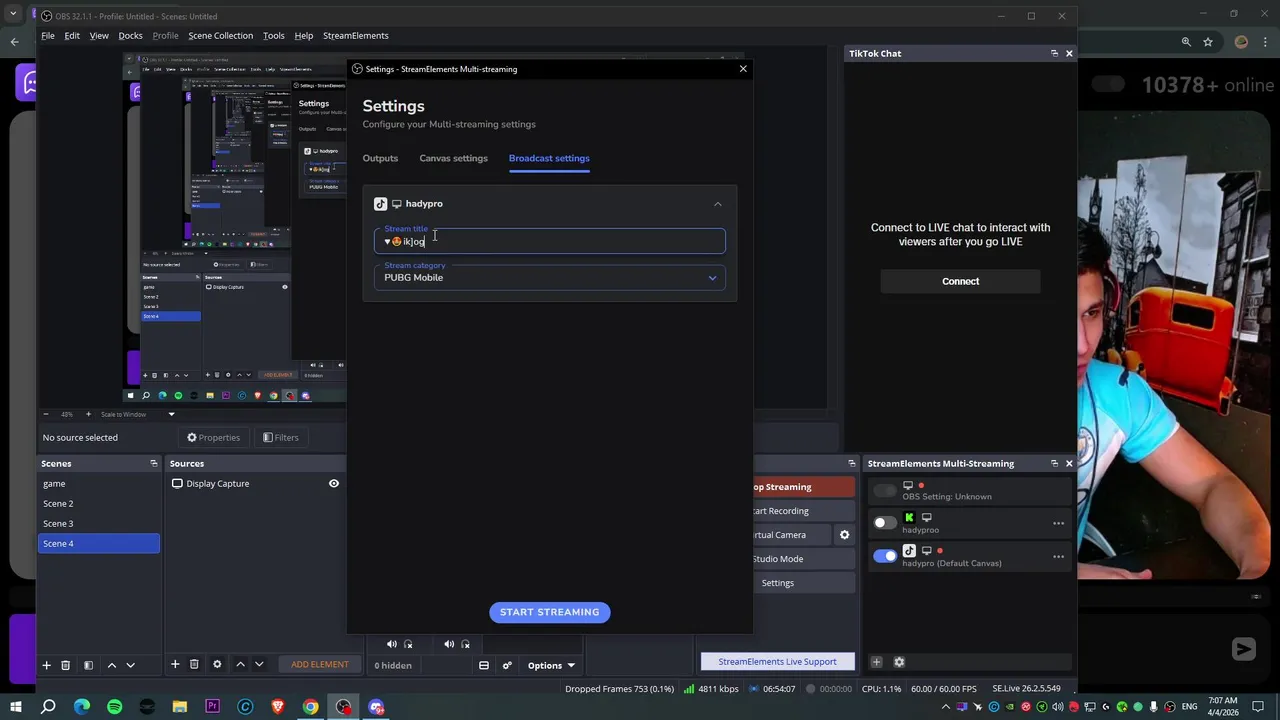Open Multi-Streaming dock settings gear
Image resolution: width=1280 pixels, height=720 pixels.
(899, 662)
